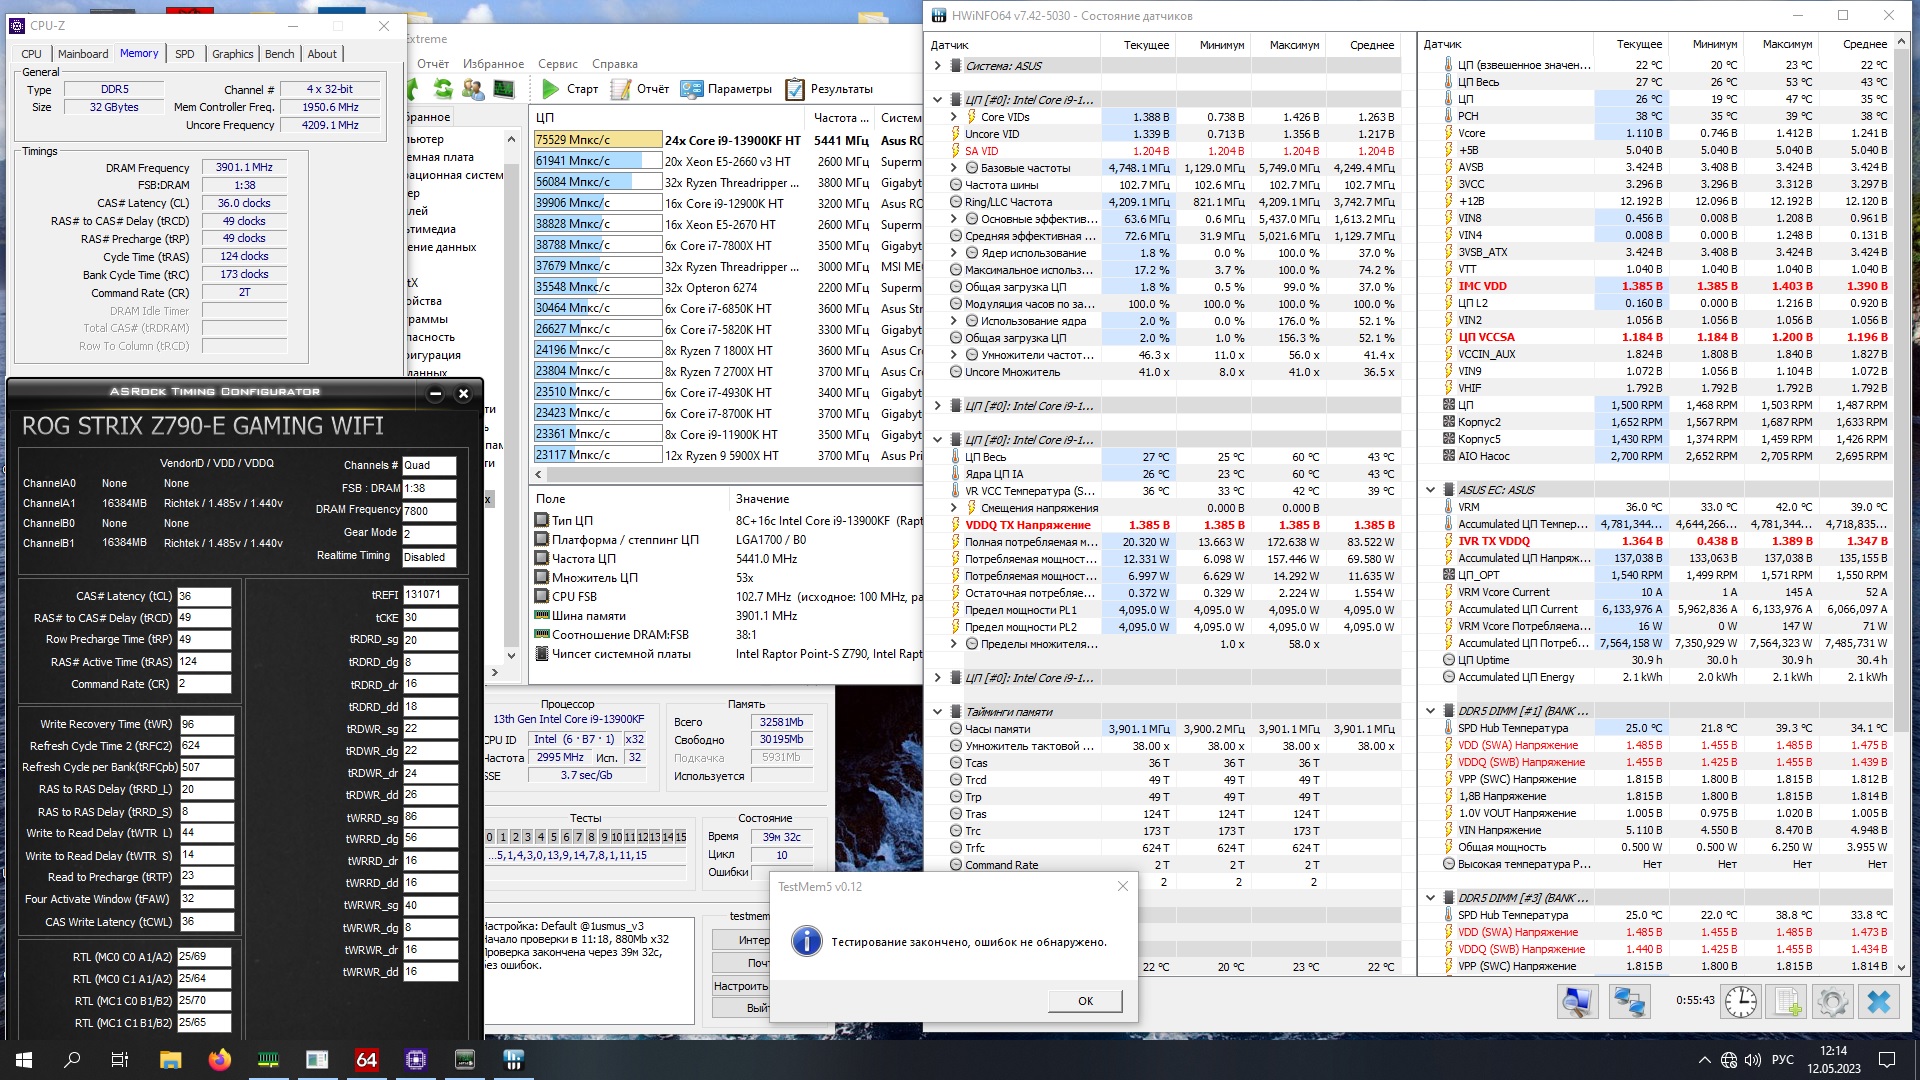
Task: Click OK in the TestMem5 dialog
Action: pyautogui.click(x=1085, y=1000)
